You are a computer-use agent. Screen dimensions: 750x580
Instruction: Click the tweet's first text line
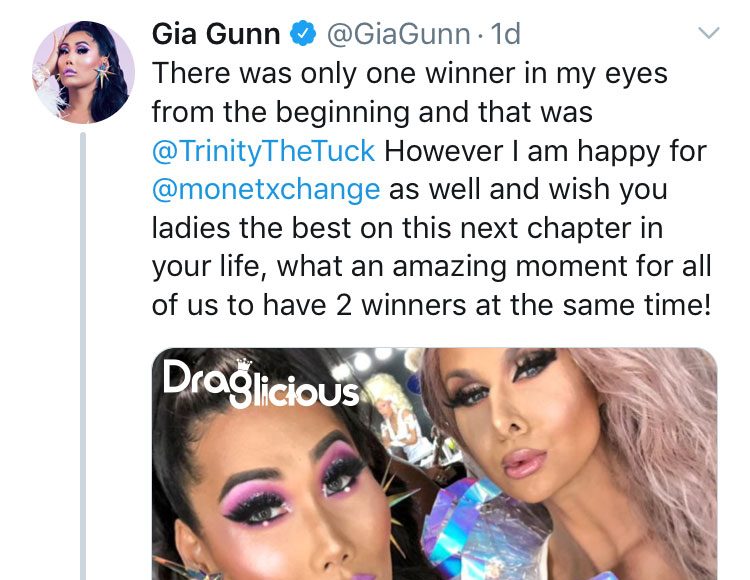409,73
